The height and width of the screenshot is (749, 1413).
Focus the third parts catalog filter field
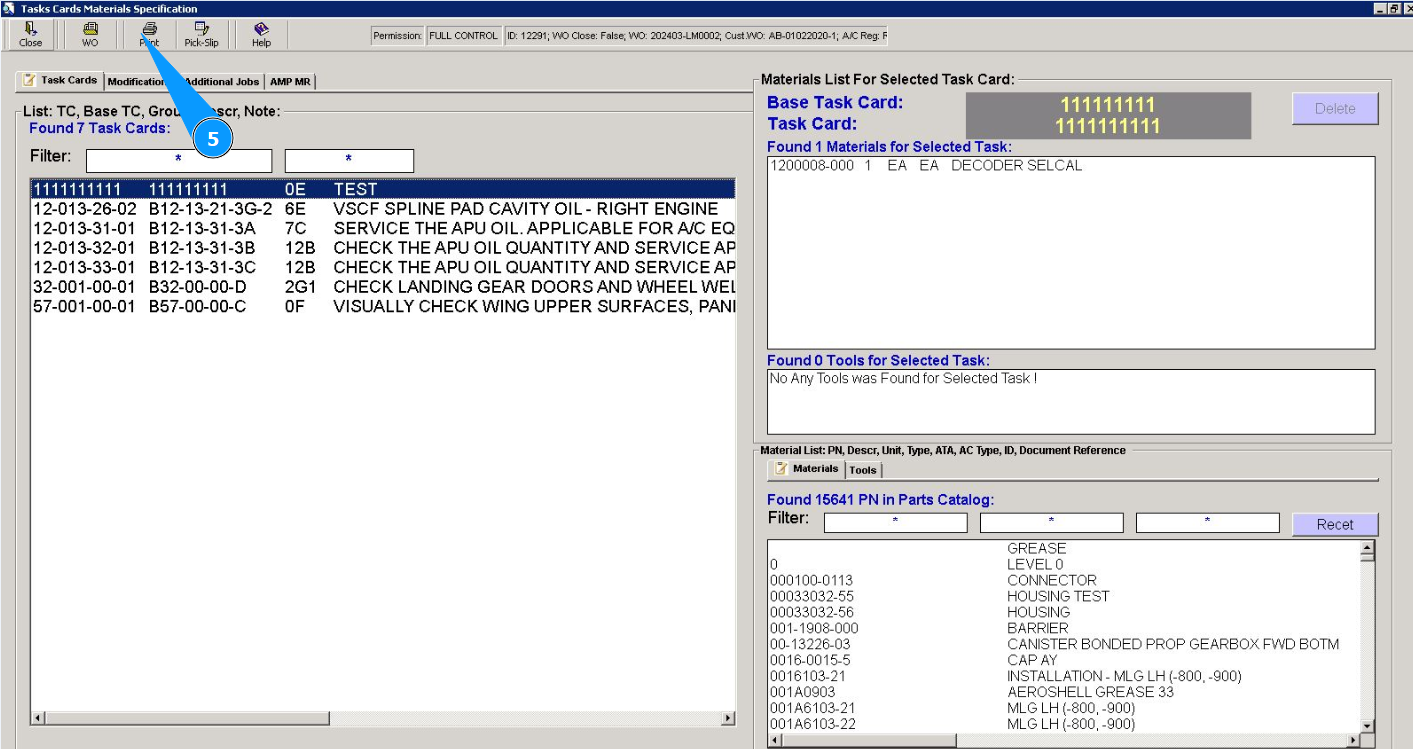point(1207,523)
